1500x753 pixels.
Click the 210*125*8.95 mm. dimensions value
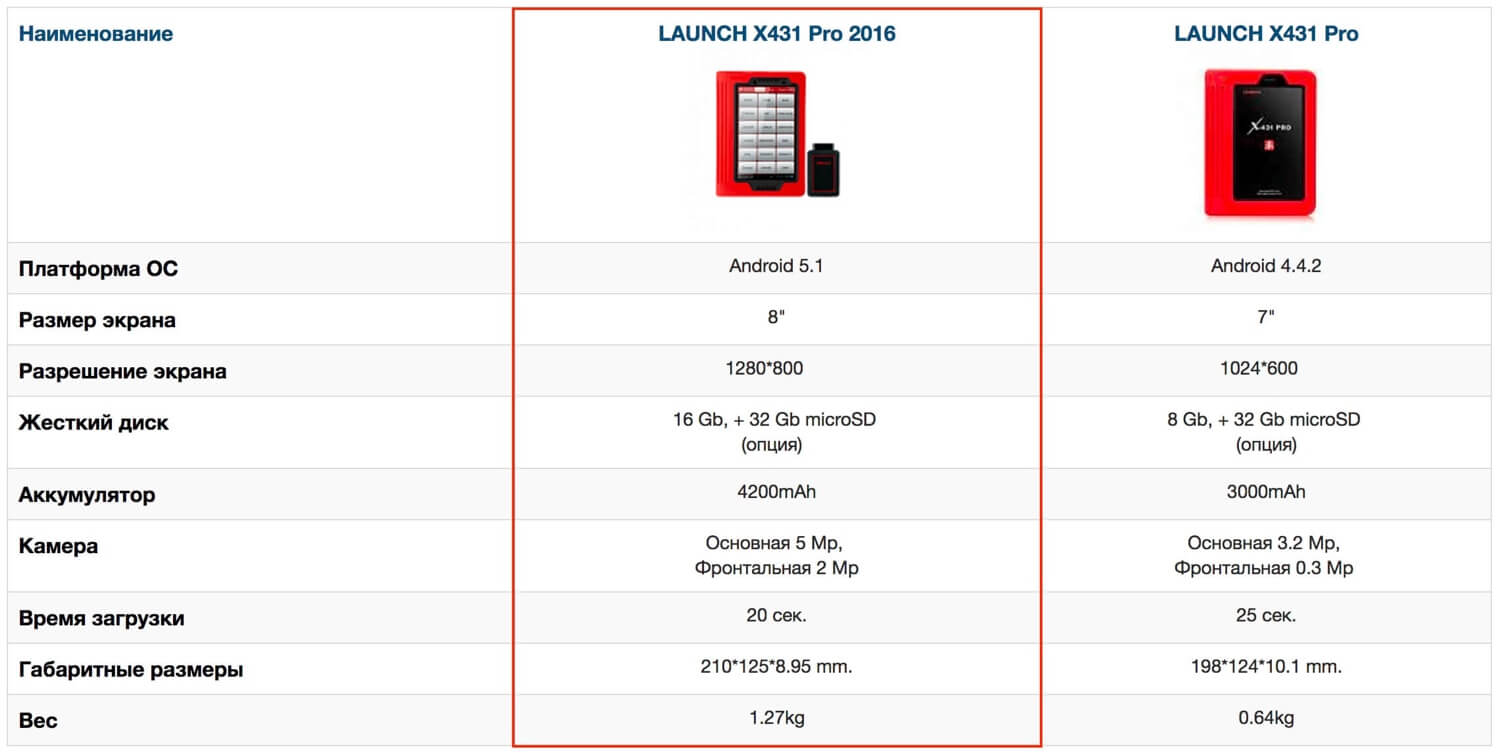776,667
